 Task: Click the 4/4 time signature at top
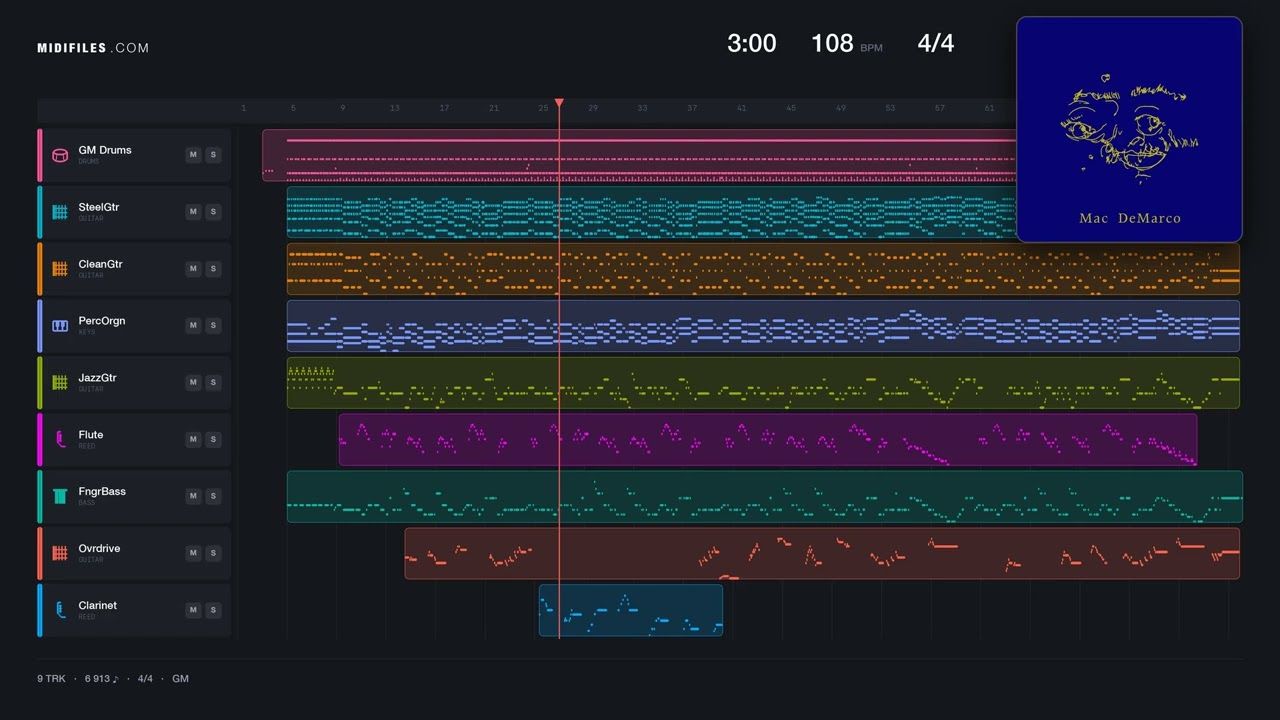[936, 43]
